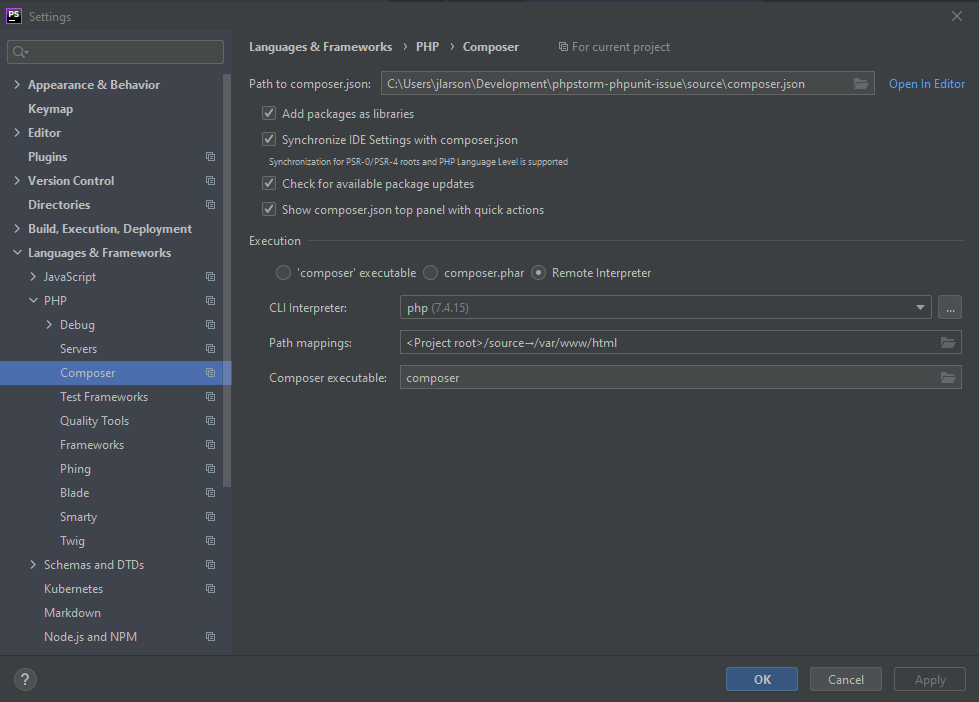The height and width of the screenshot is (702, 979).
Task: Click project-level icon next to Plugins
Action: click(210, 157)
